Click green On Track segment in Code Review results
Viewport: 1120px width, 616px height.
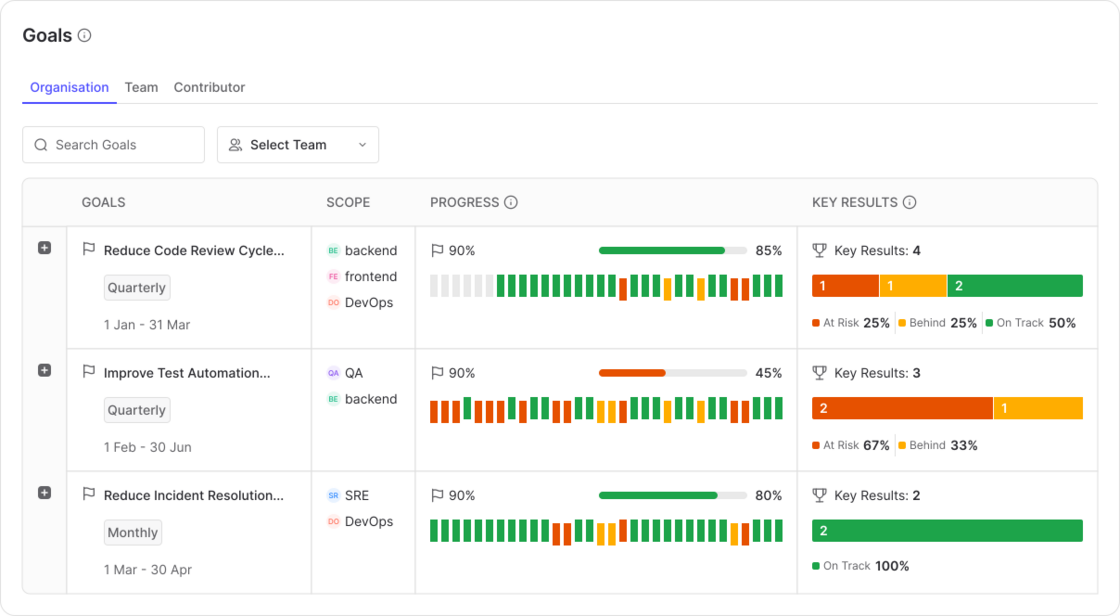click(1015, 286)
